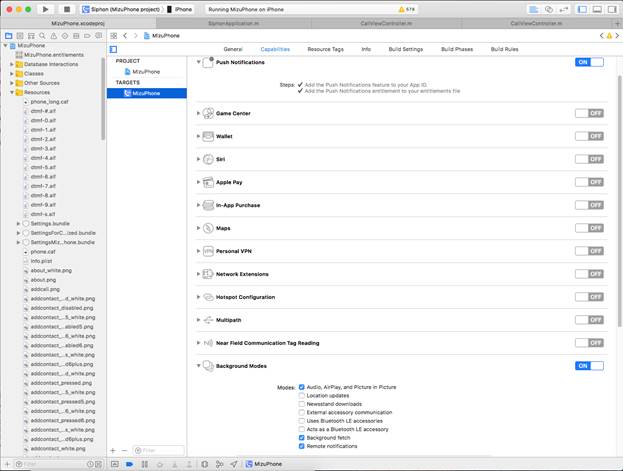Click Simulate Location arrow icon
This screenshot has width=623, height=471.
click(234, 464)
